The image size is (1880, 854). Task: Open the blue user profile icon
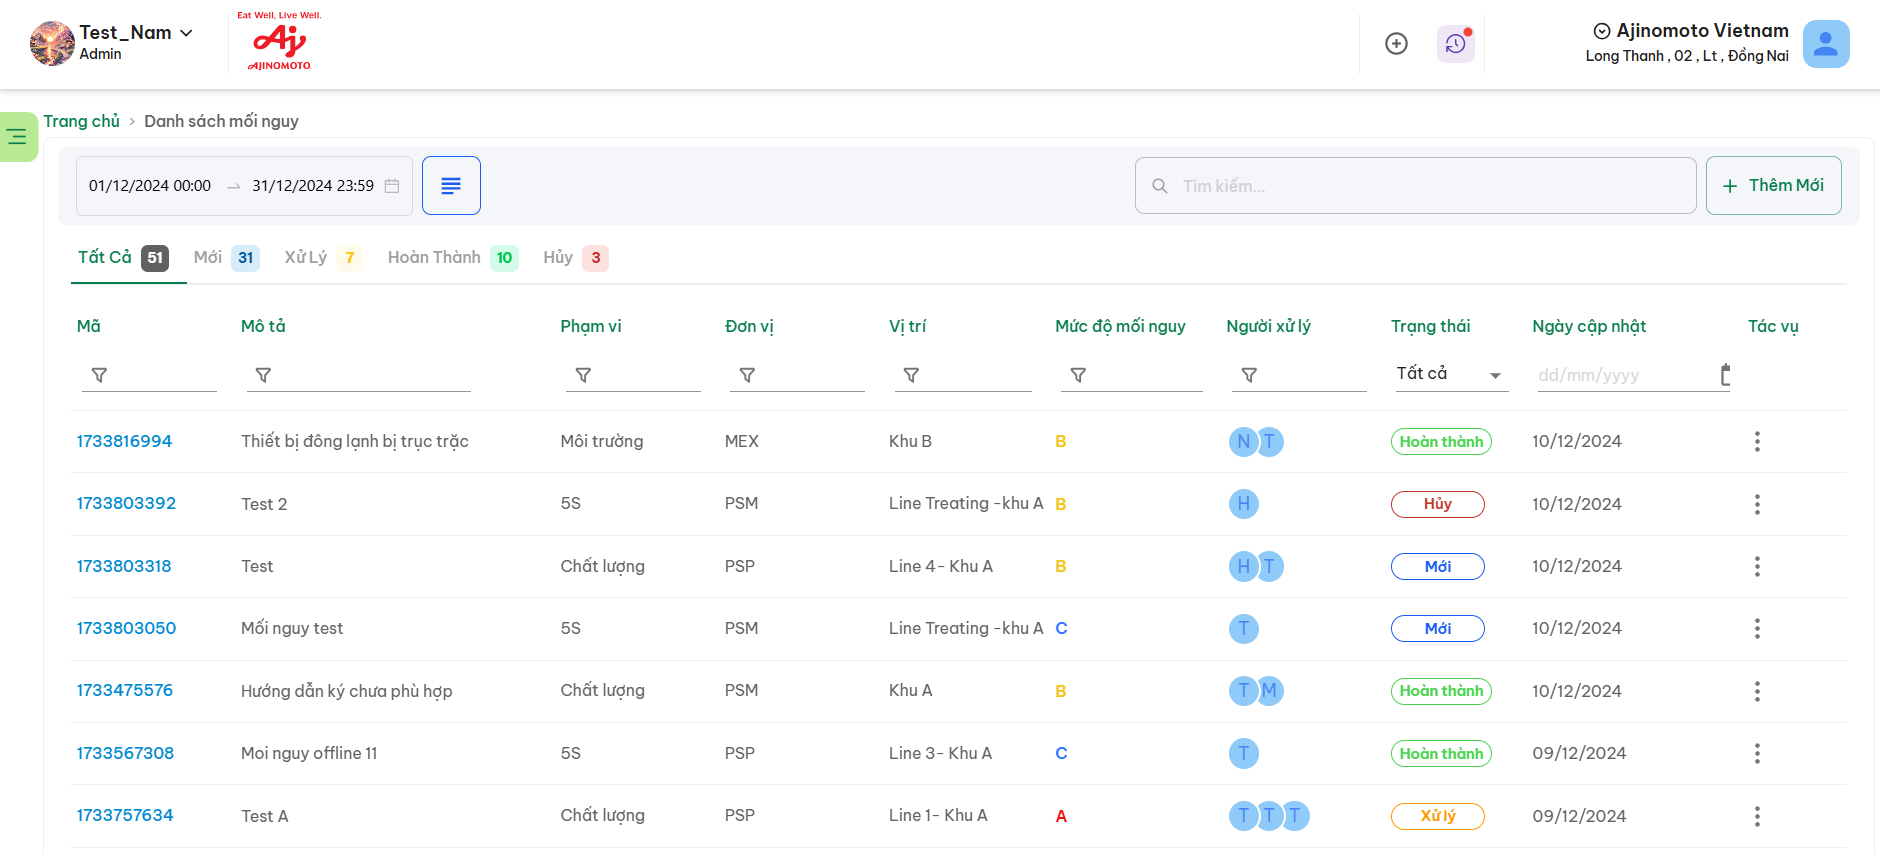(1826, 44)
